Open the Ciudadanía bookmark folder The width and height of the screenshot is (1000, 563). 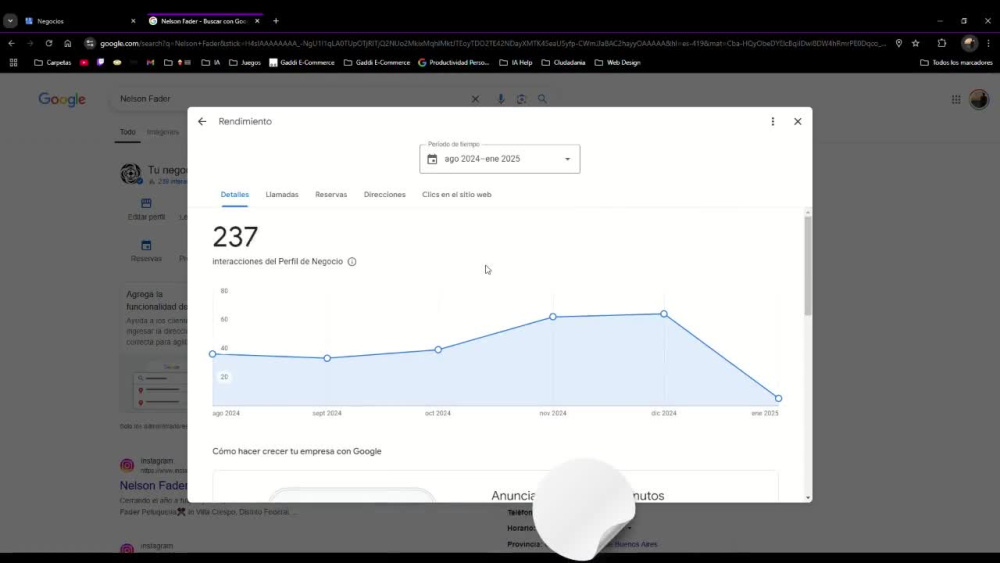(x=563, y=62)
